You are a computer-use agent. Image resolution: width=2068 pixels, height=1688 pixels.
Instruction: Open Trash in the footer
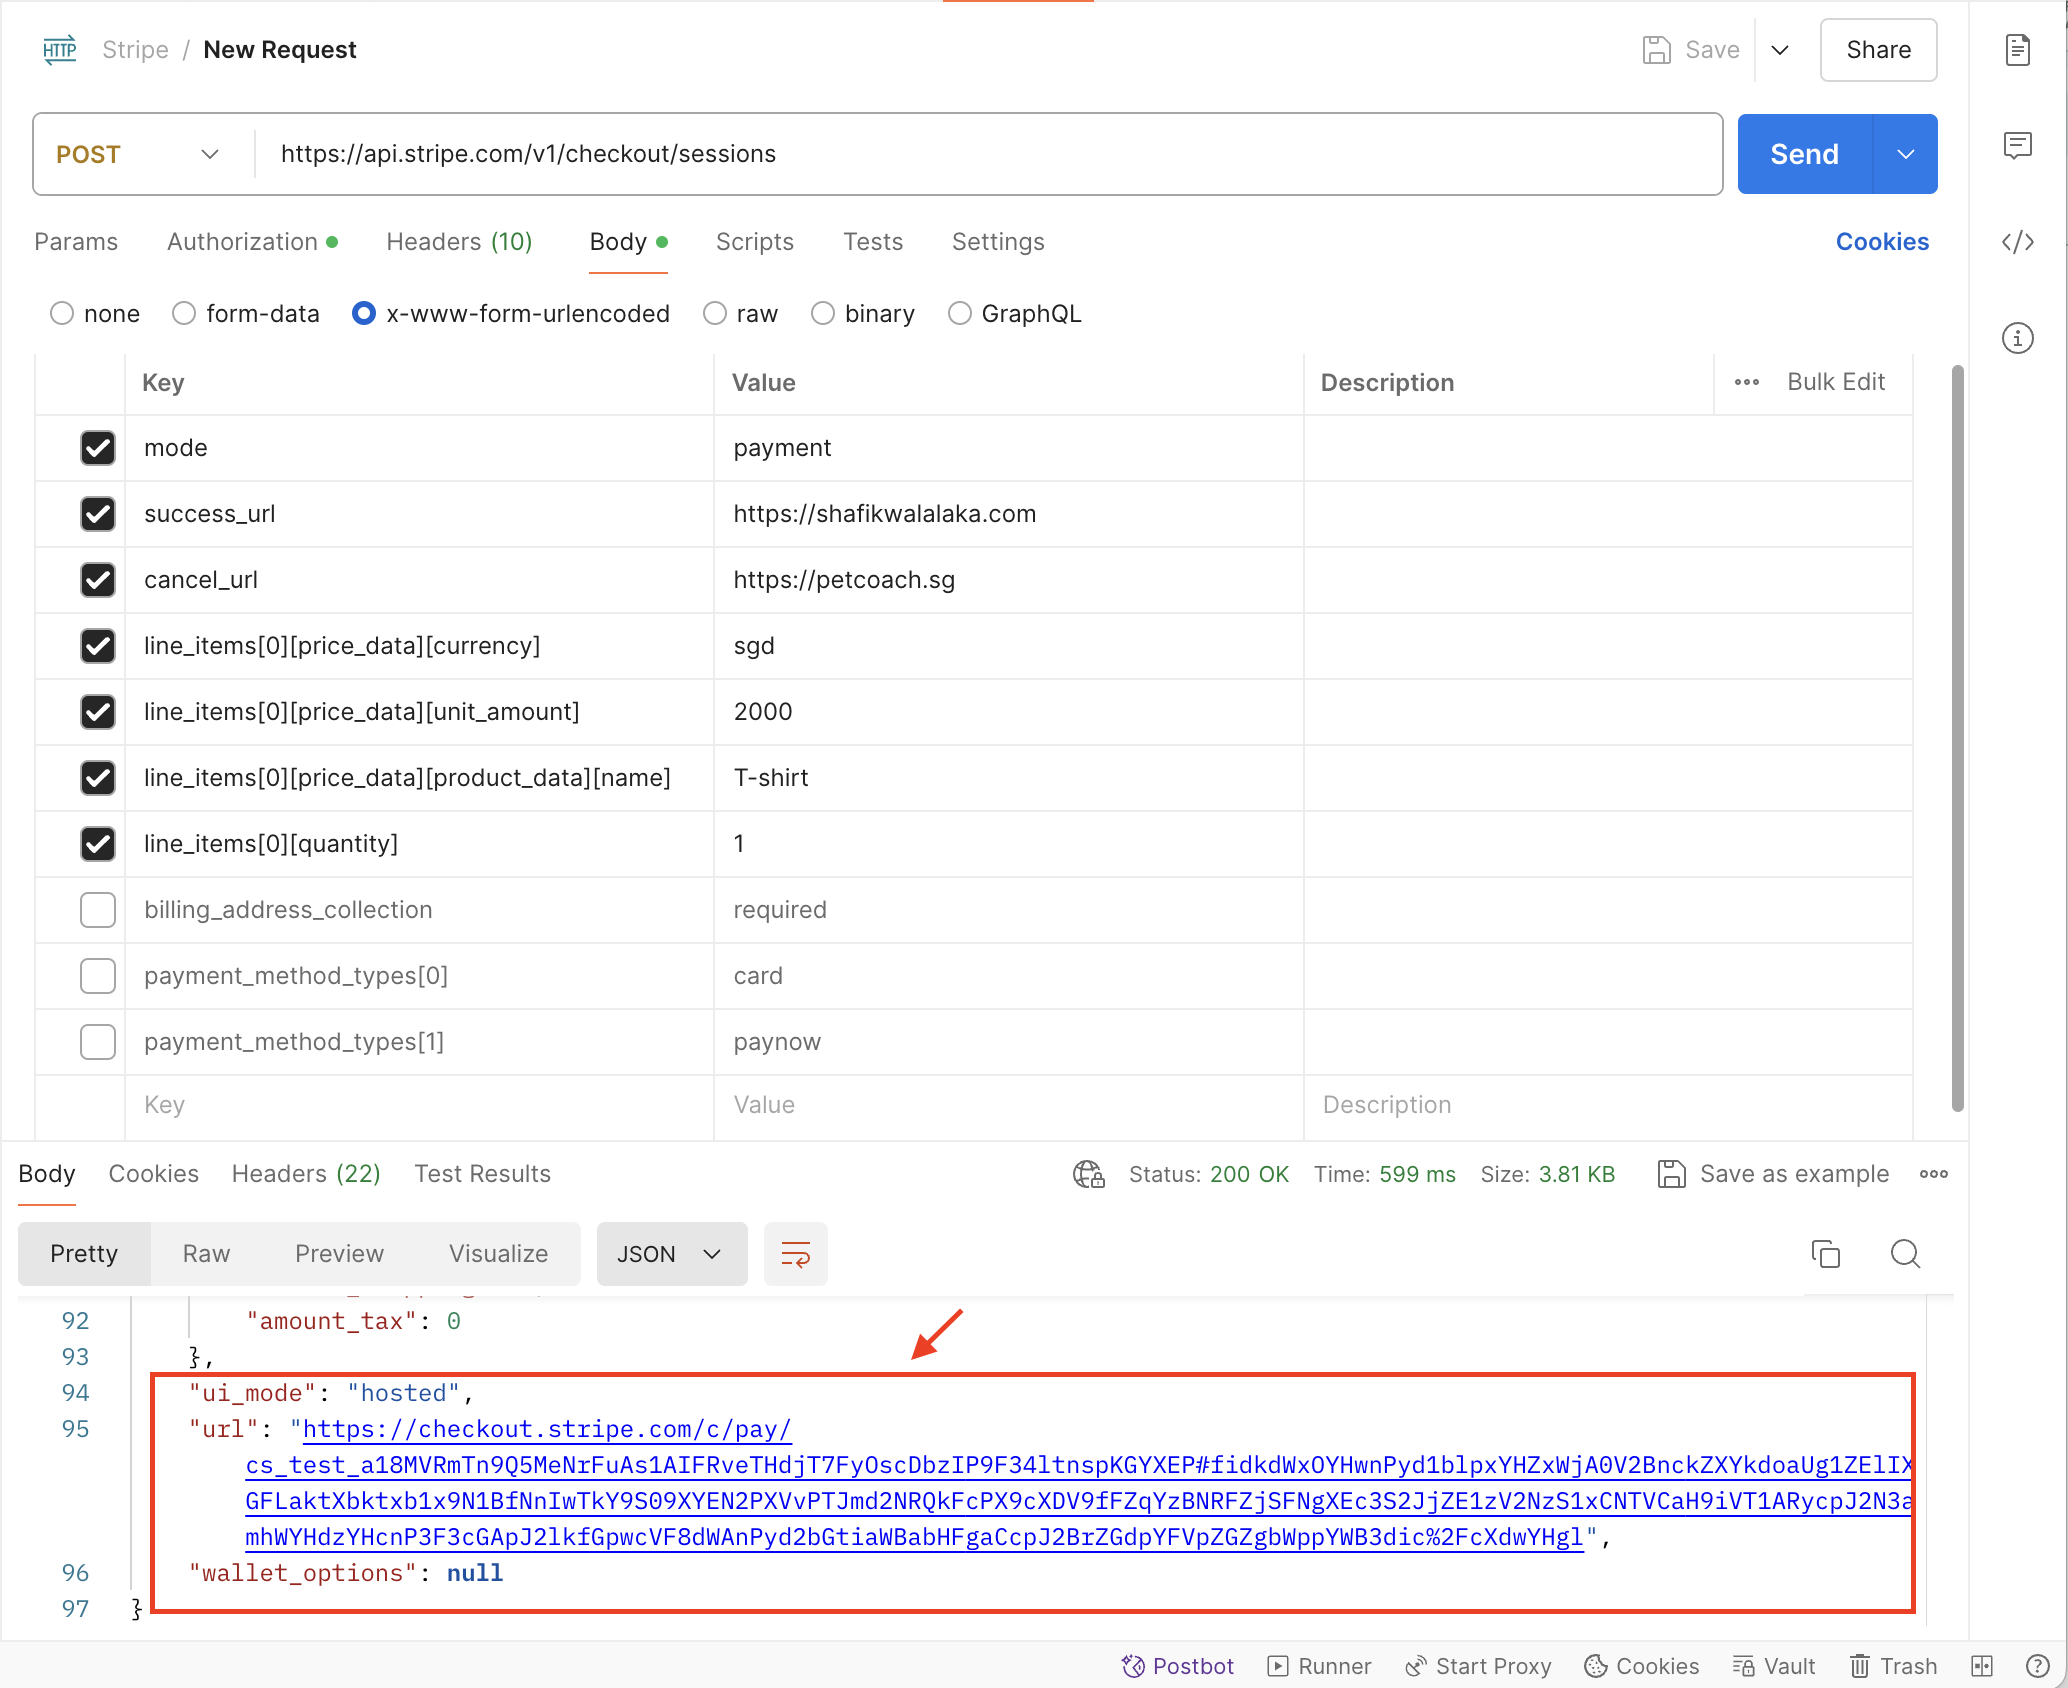pos(1894,1666)
